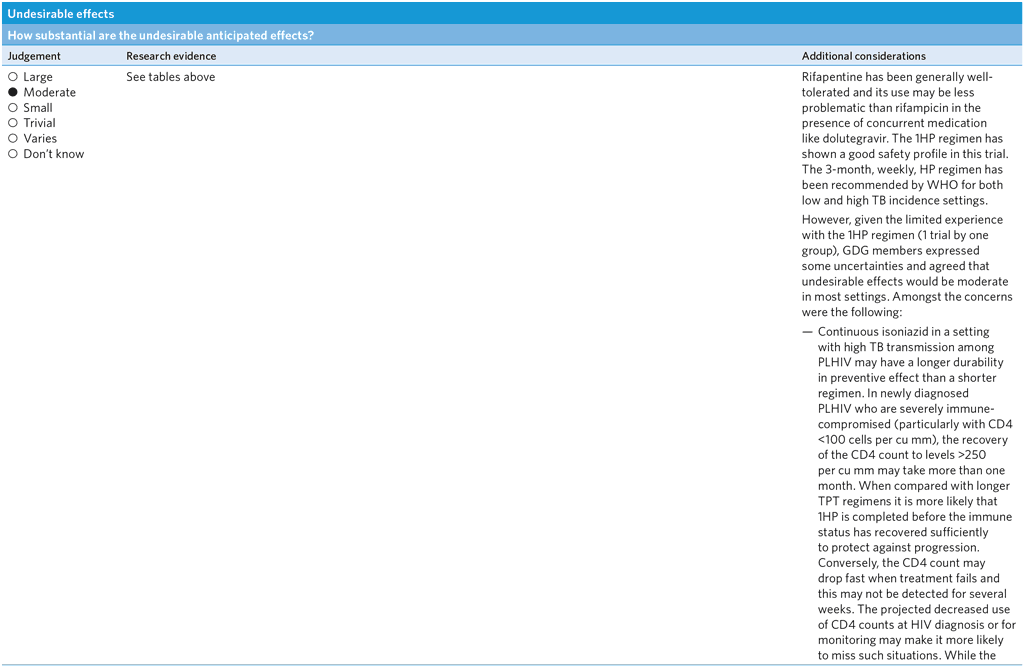Select the Trivial radio button
1024x667 pixels.
(x=13, y=123)
